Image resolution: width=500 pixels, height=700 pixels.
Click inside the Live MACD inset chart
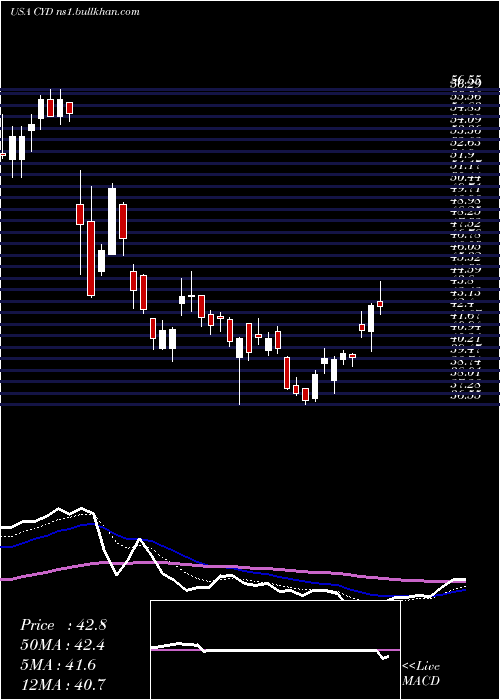(x=275, y=650)
